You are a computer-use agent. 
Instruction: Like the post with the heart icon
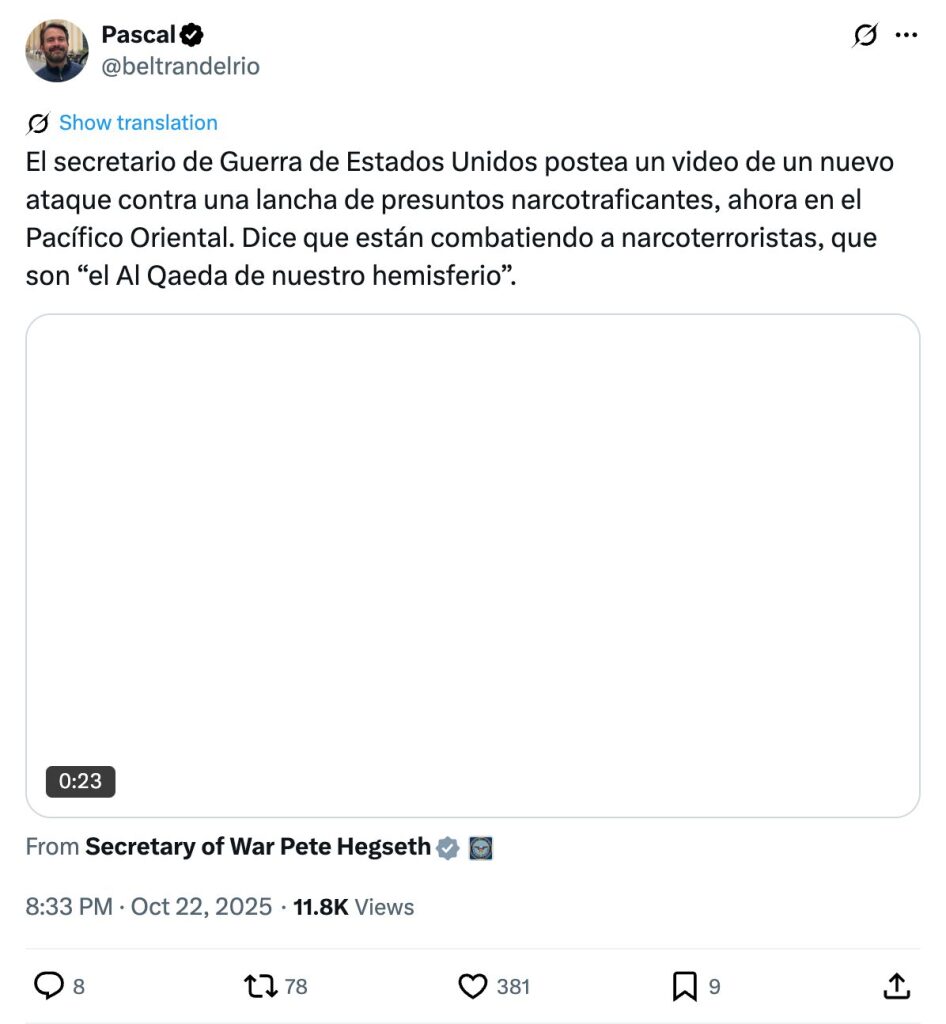point(472,987)
